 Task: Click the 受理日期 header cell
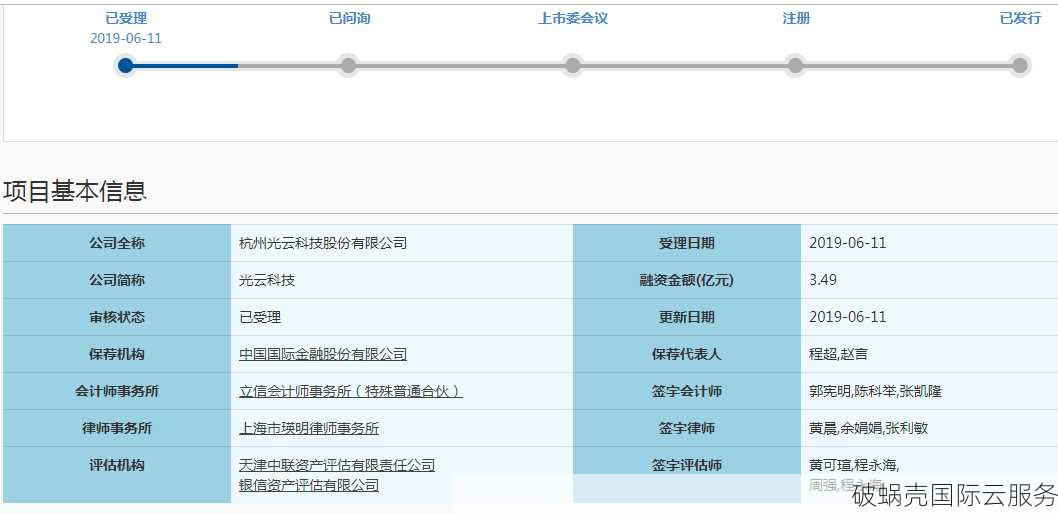687,243
